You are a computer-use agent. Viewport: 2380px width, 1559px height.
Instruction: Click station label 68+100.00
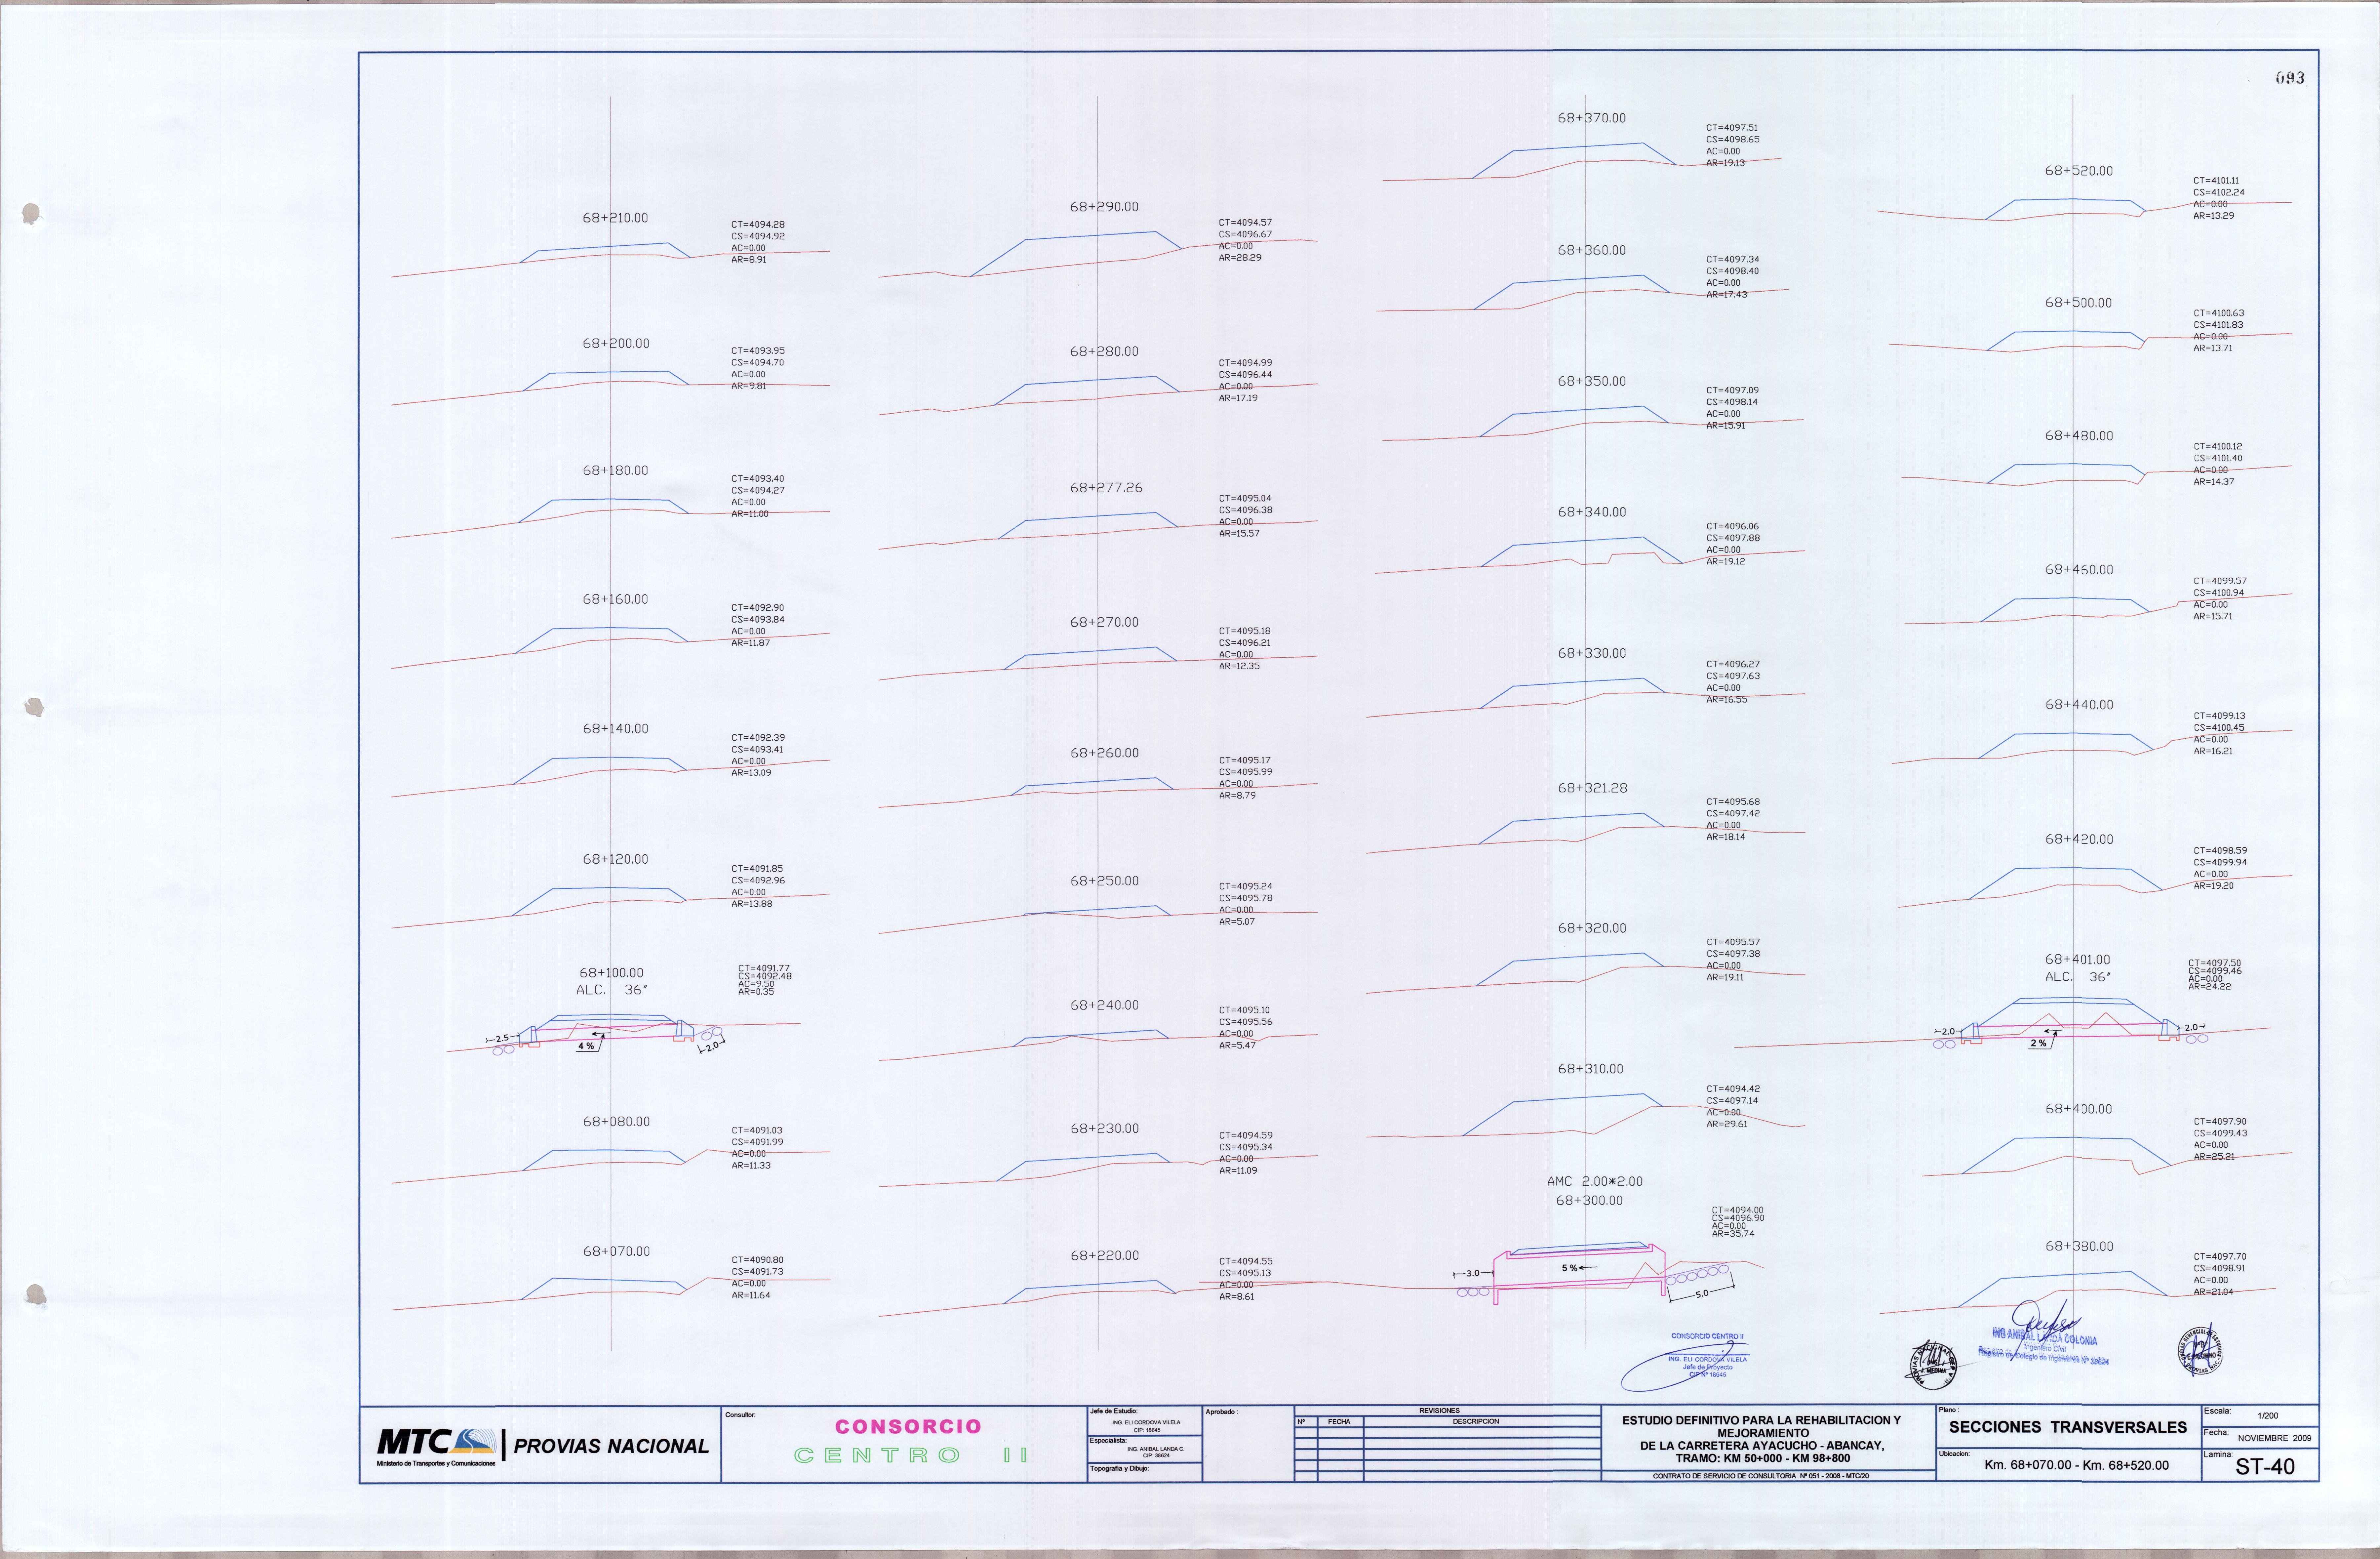click(611, 973)
